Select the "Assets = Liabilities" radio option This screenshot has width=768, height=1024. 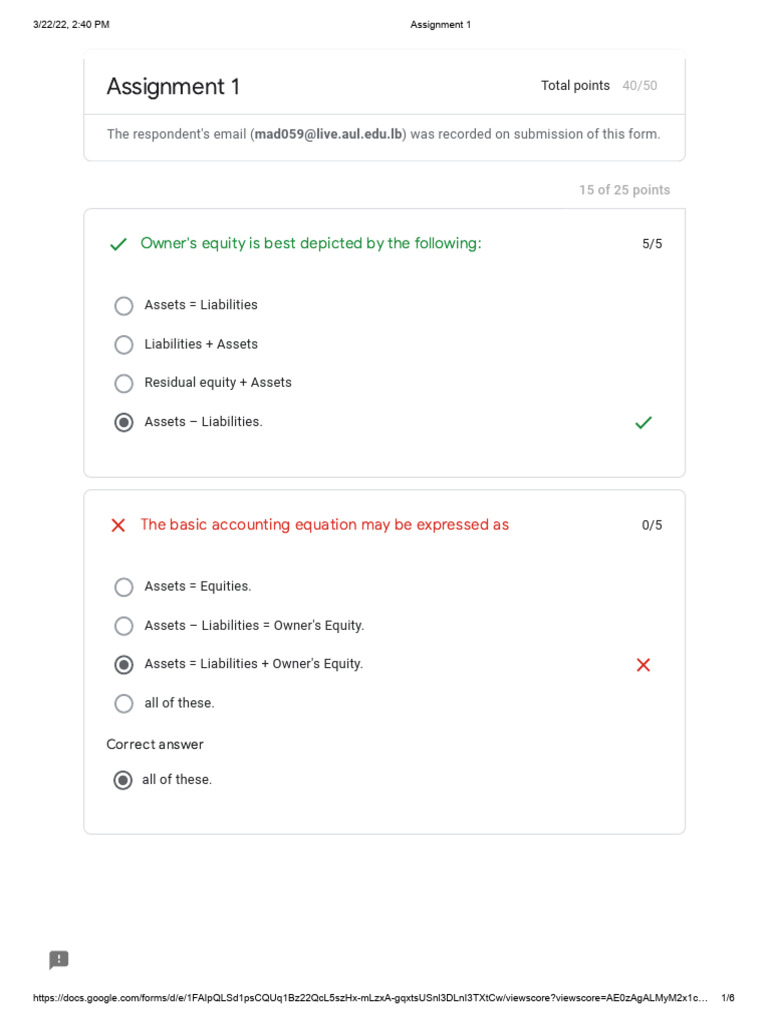pos(124,306)
